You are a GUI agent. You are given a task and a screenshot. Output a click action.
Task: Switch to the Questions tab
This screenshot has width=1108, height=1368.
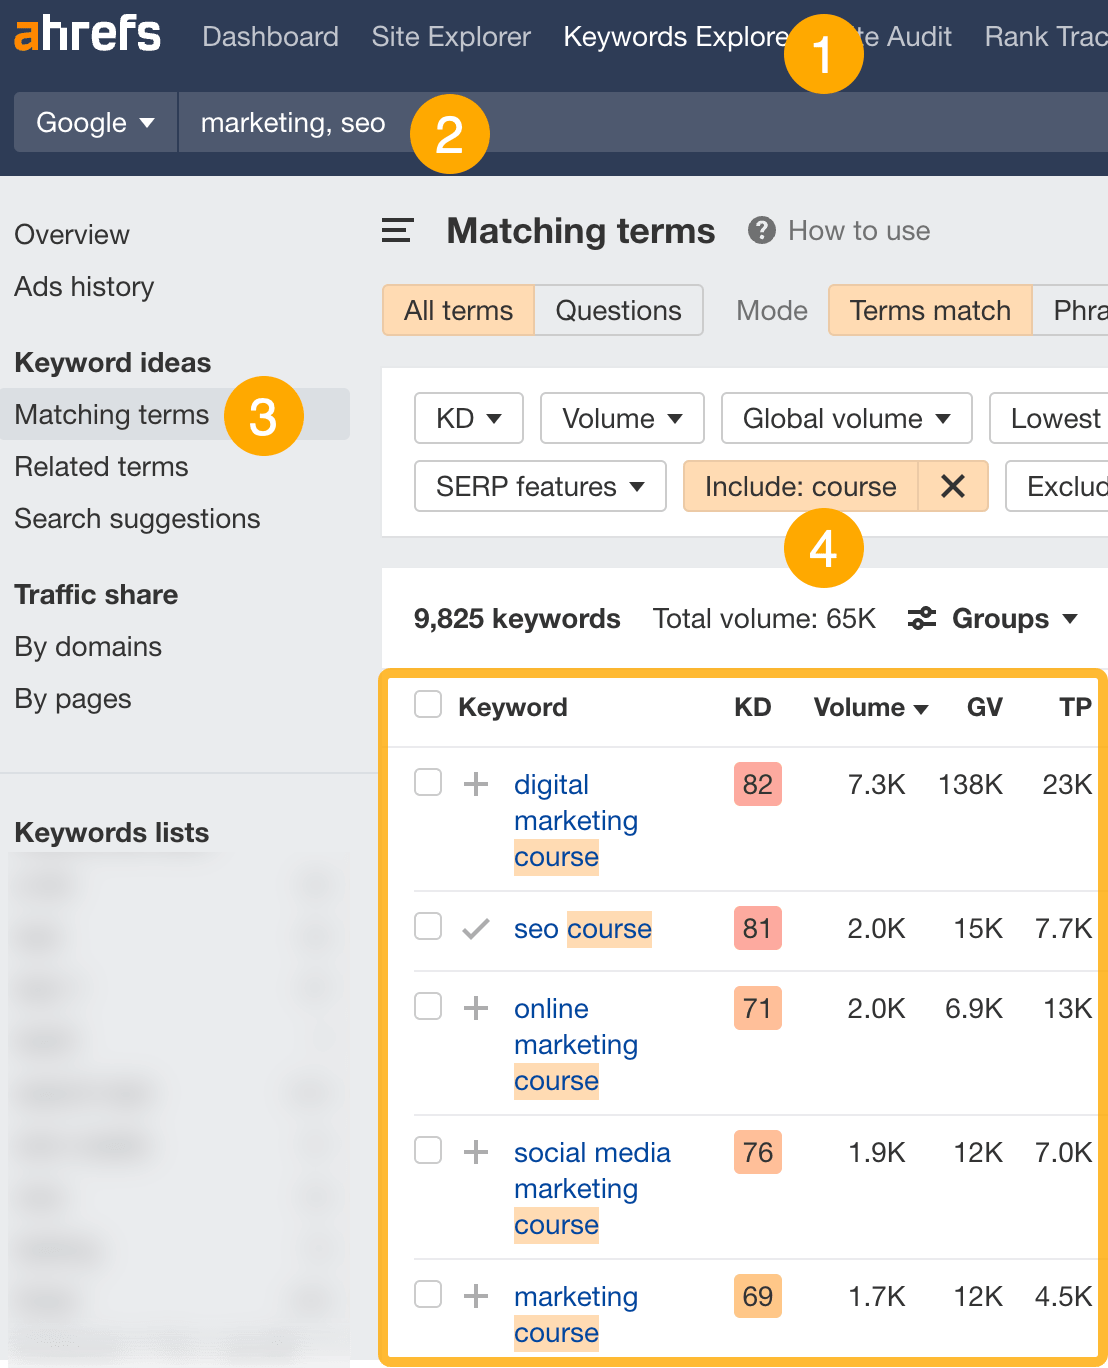coord(618,310)
